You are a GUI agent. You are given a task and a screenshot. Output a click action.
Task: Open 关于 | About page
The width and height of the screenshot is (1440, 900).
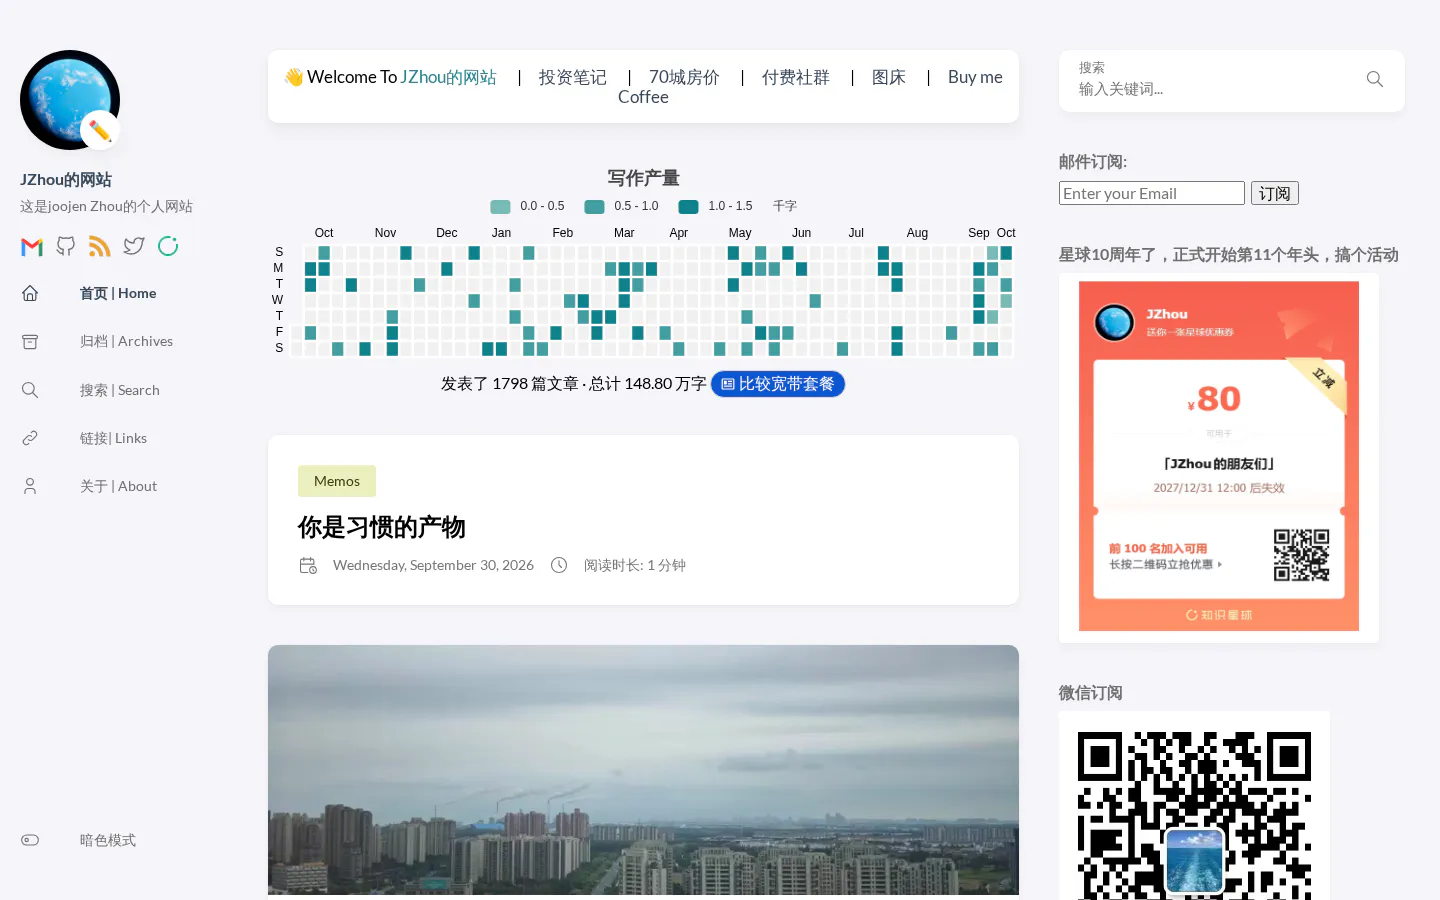click(118, 486)
